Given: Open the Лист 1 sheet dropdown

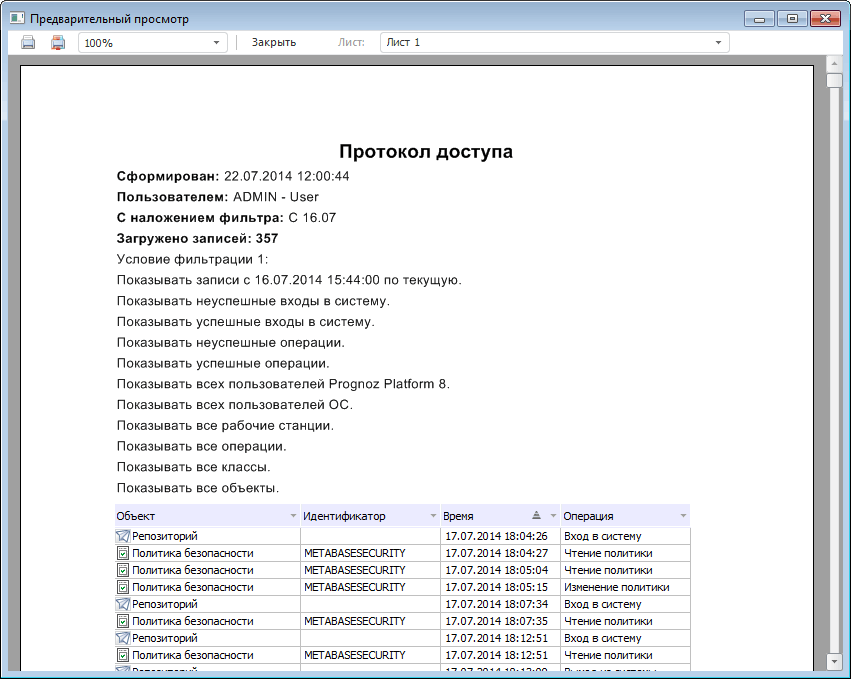Looking at the screenshot, I should 718,43.
